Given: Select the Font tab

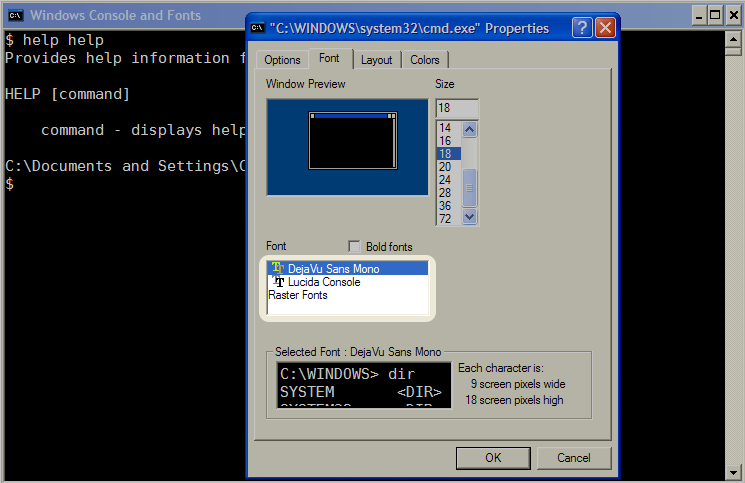Looking at the screenshot, I should click(x=329, y=58).
